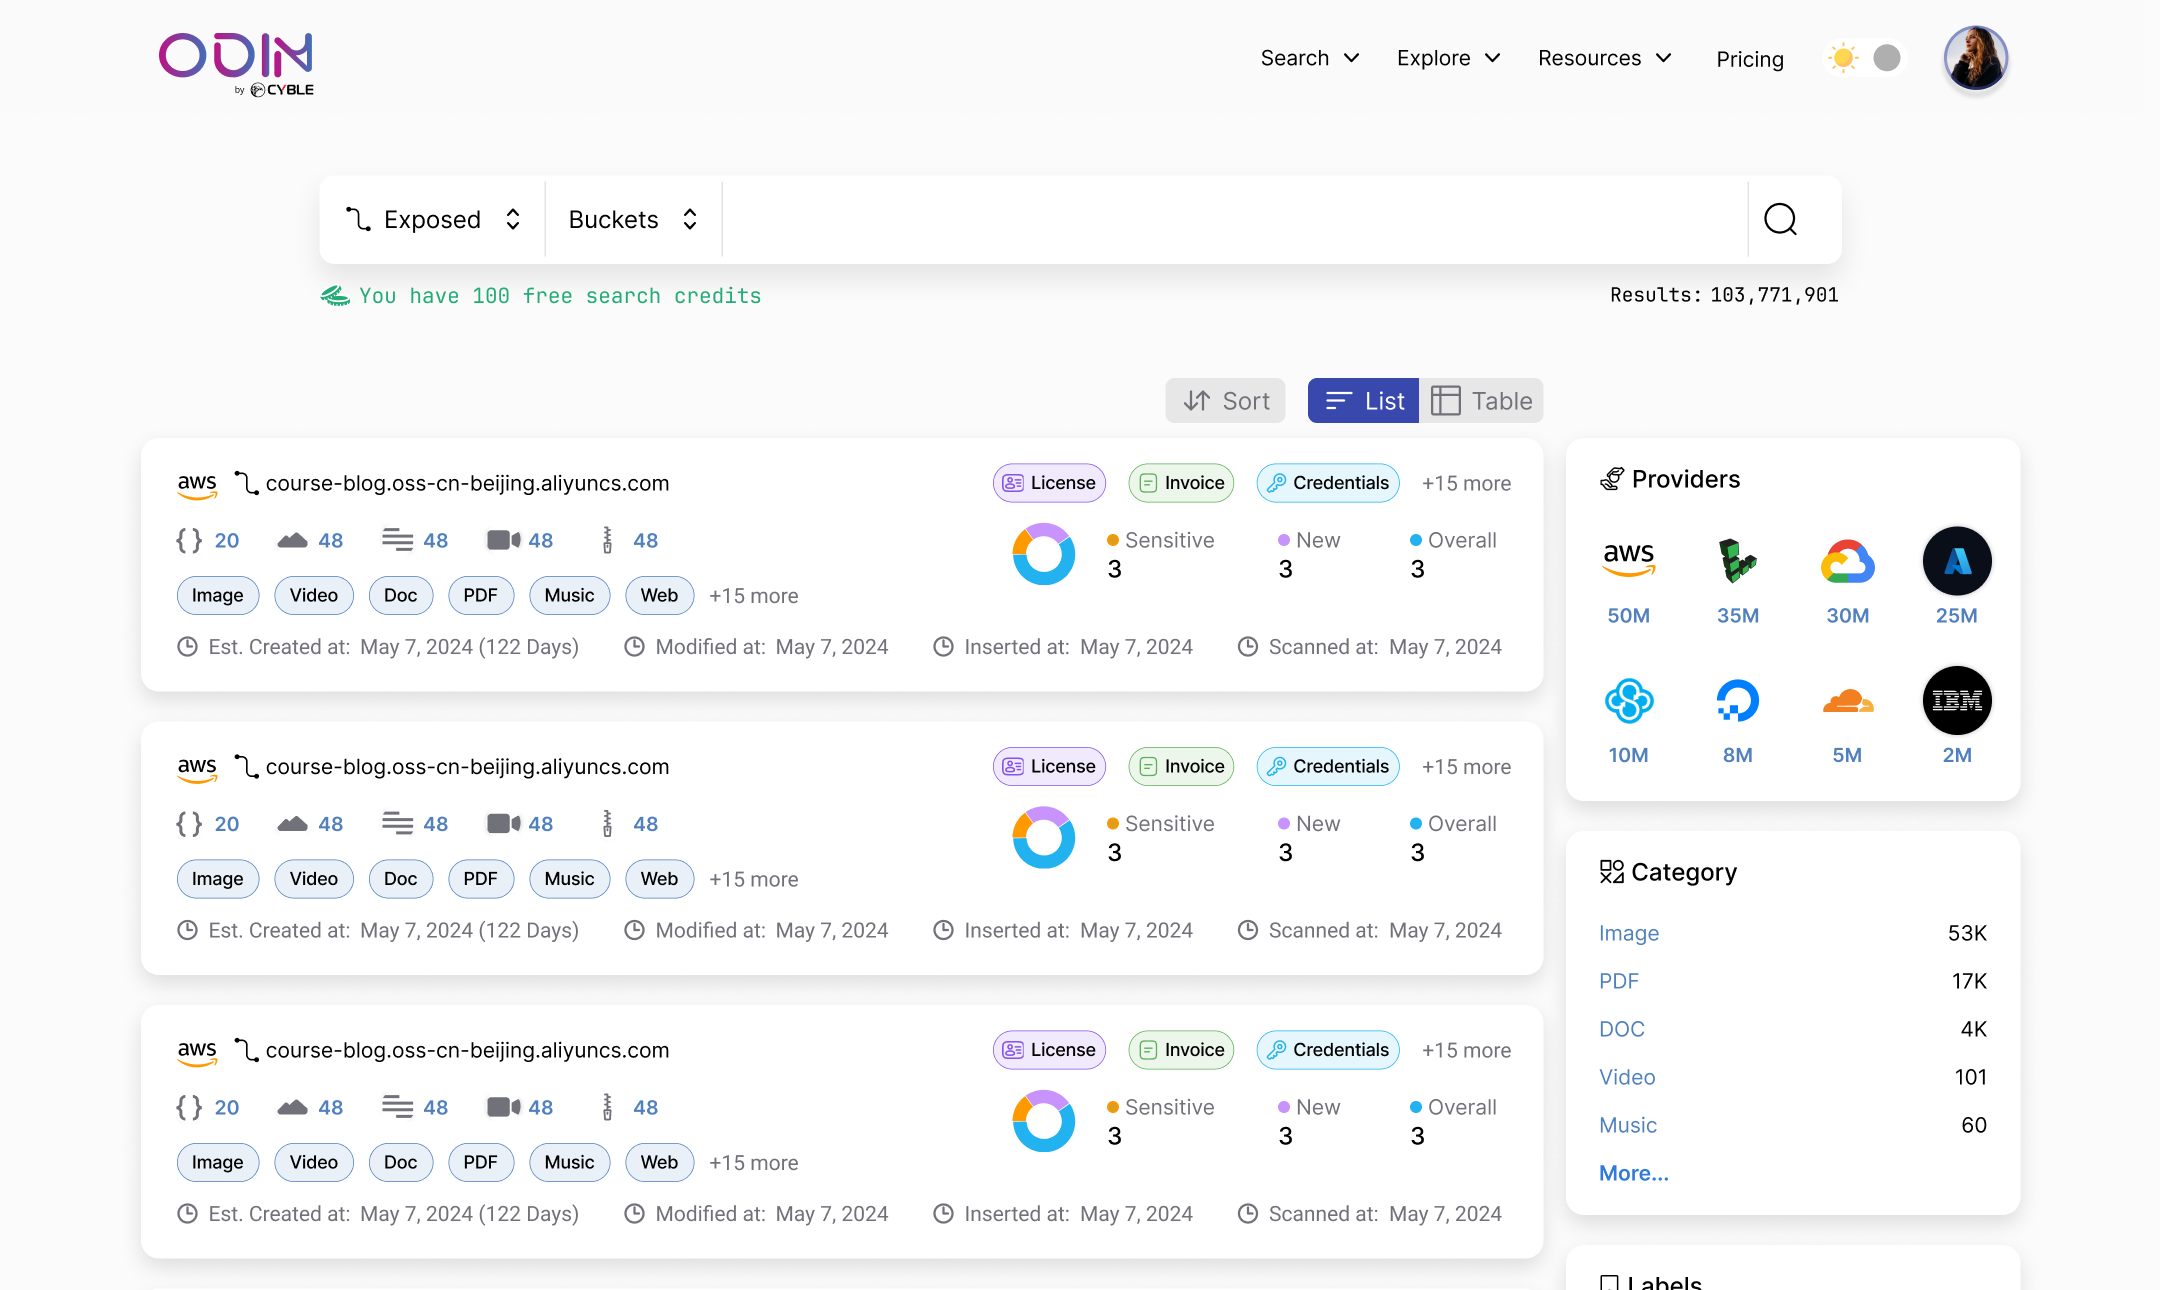2160x1290 pixels.
Task: Click the Invoice tag in first result
Action: 1181,483
